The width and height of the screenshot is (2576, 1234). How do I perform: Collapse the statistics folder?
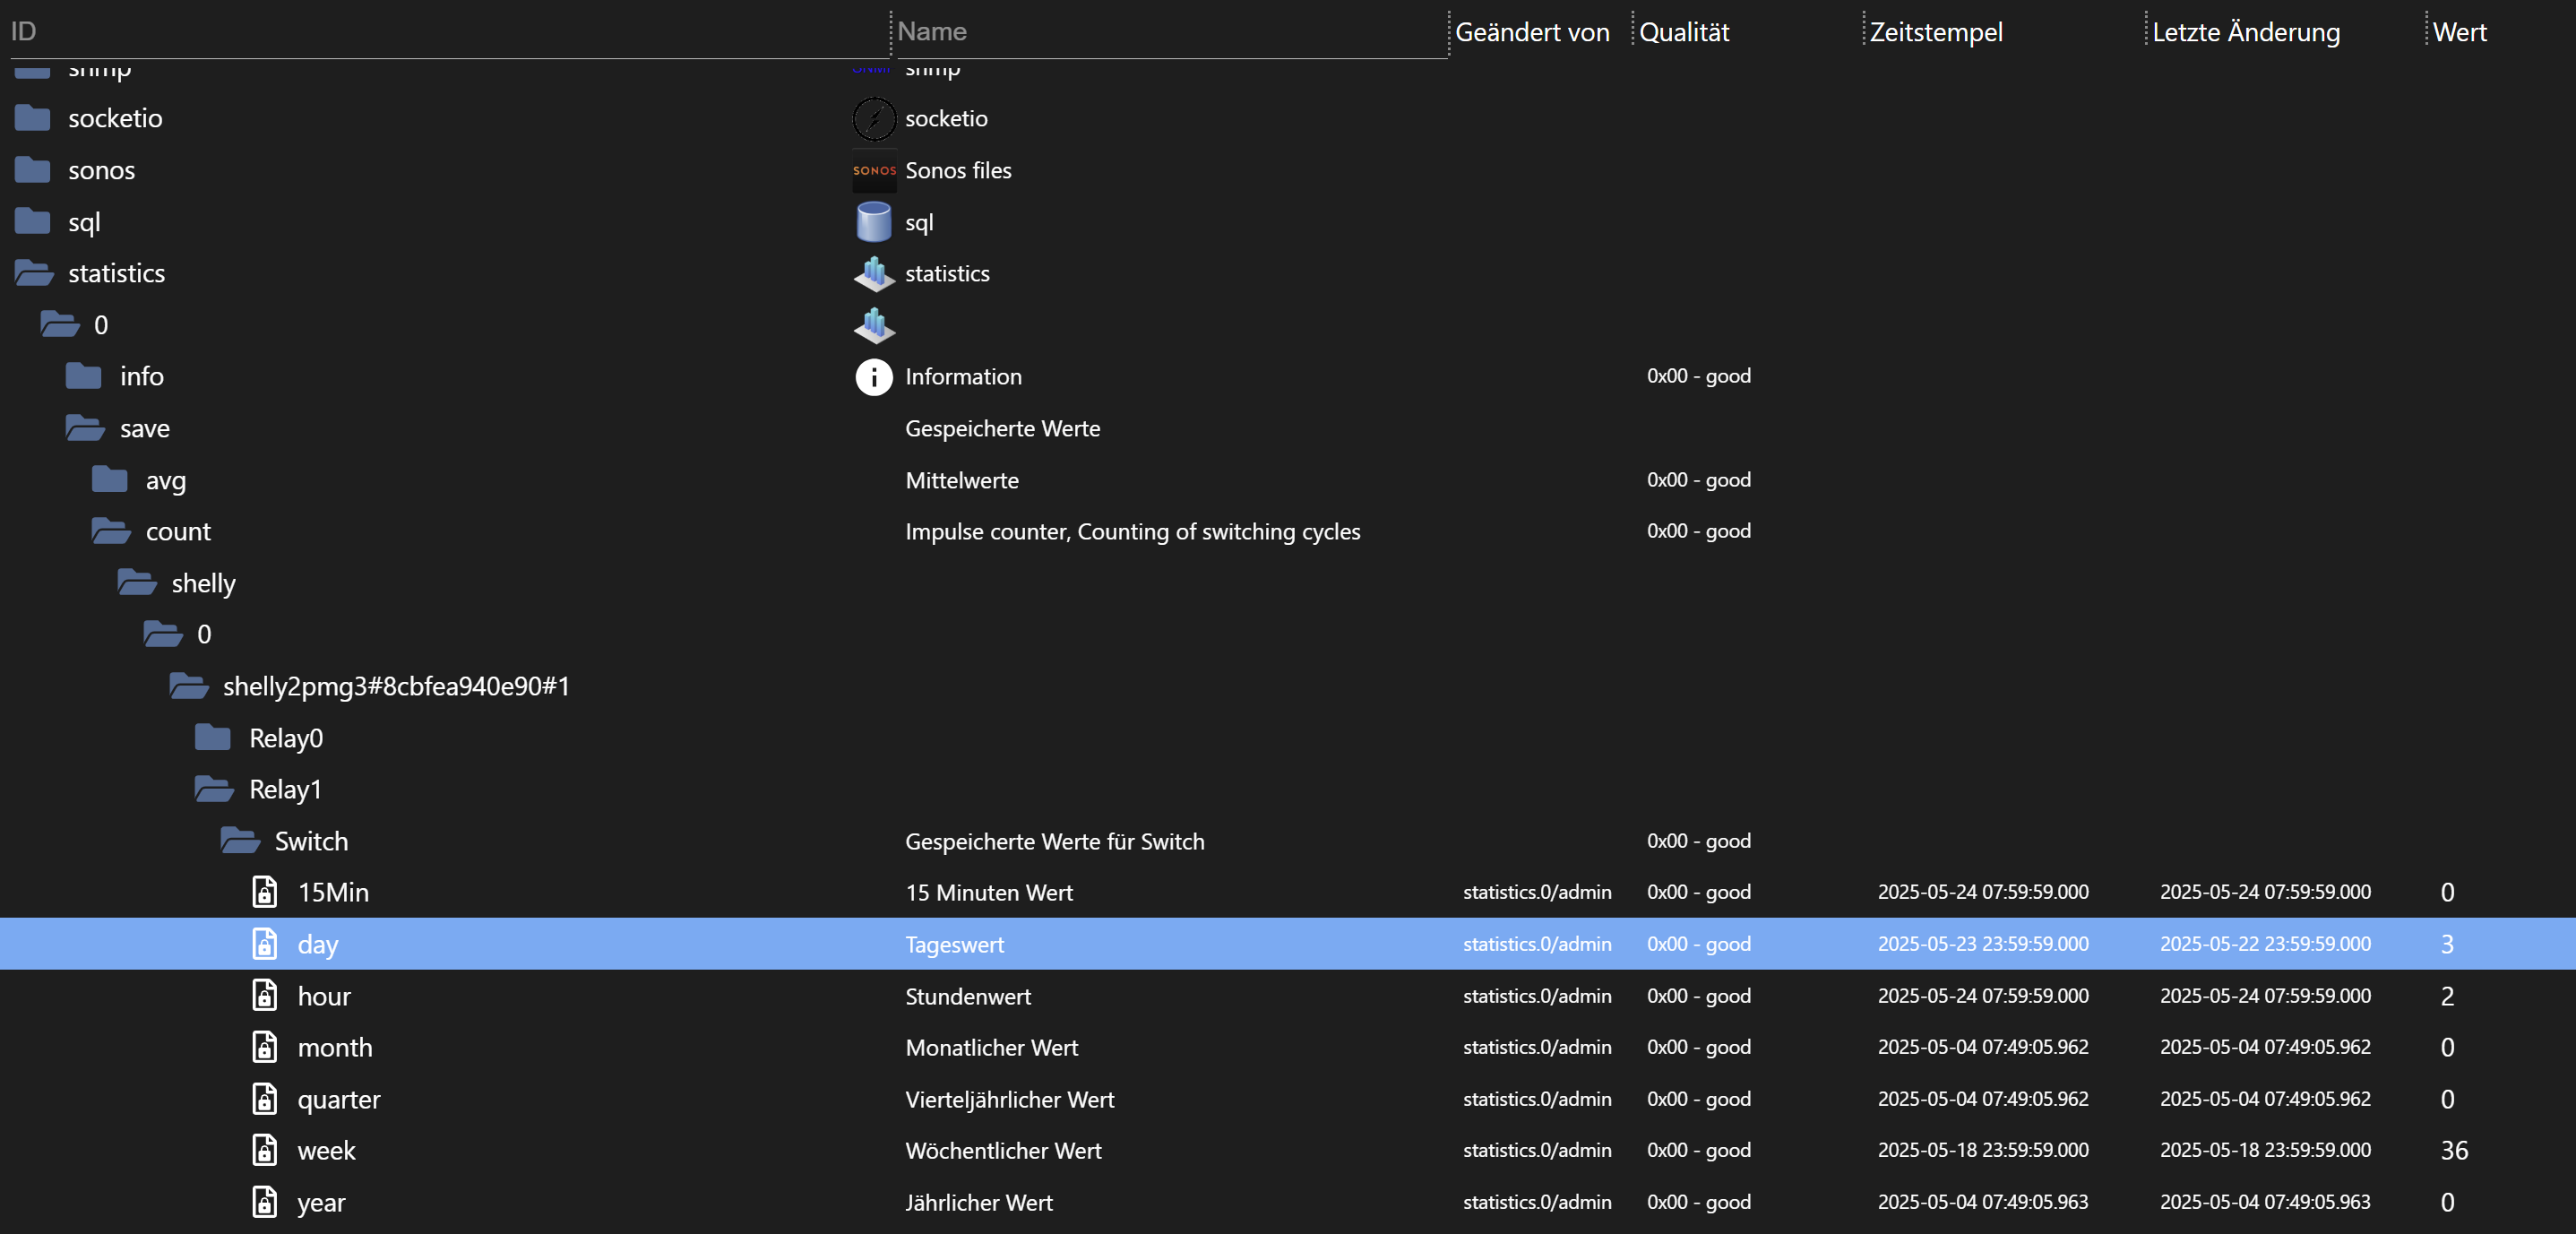click(34, 273)
